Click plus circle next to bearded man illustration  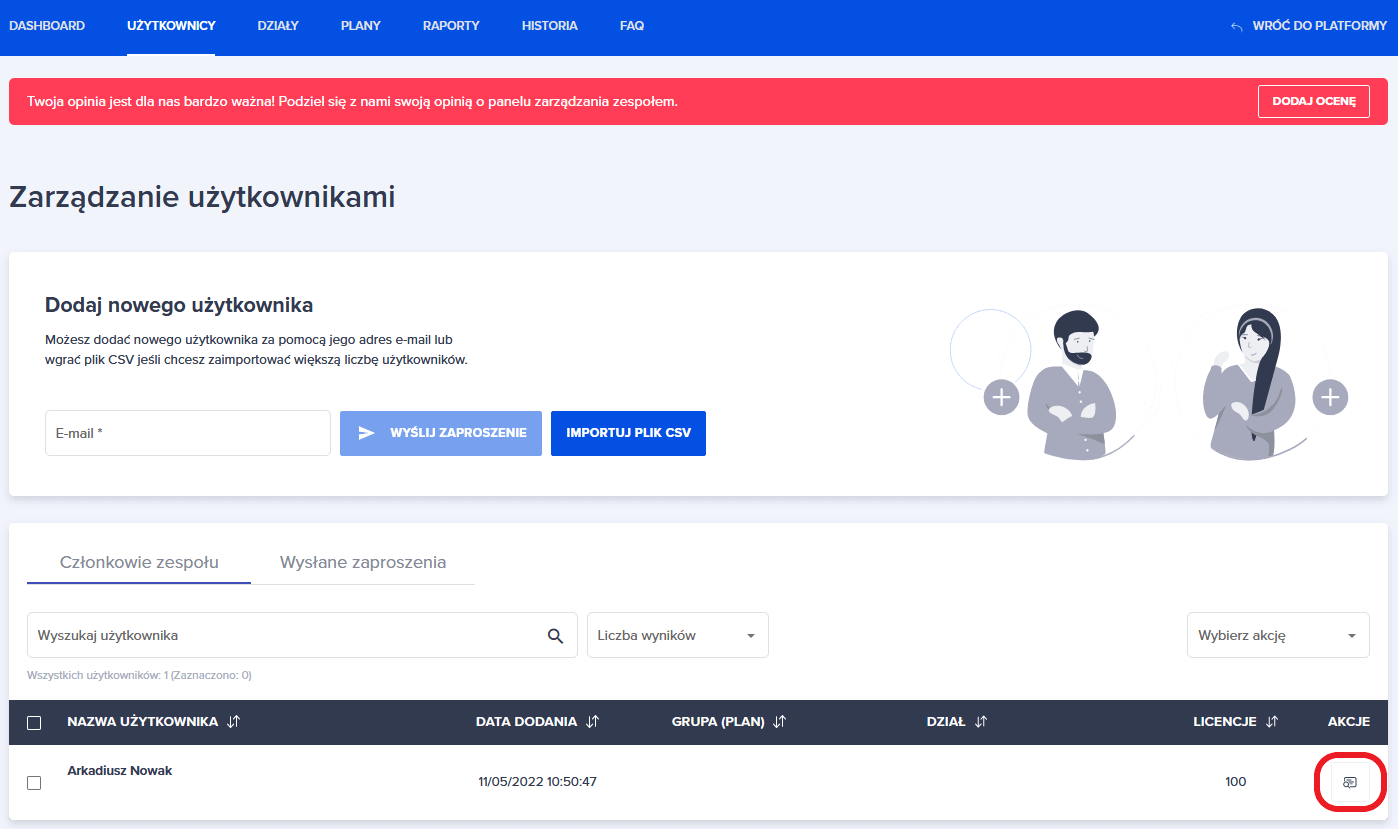(x=1001, y=397)
